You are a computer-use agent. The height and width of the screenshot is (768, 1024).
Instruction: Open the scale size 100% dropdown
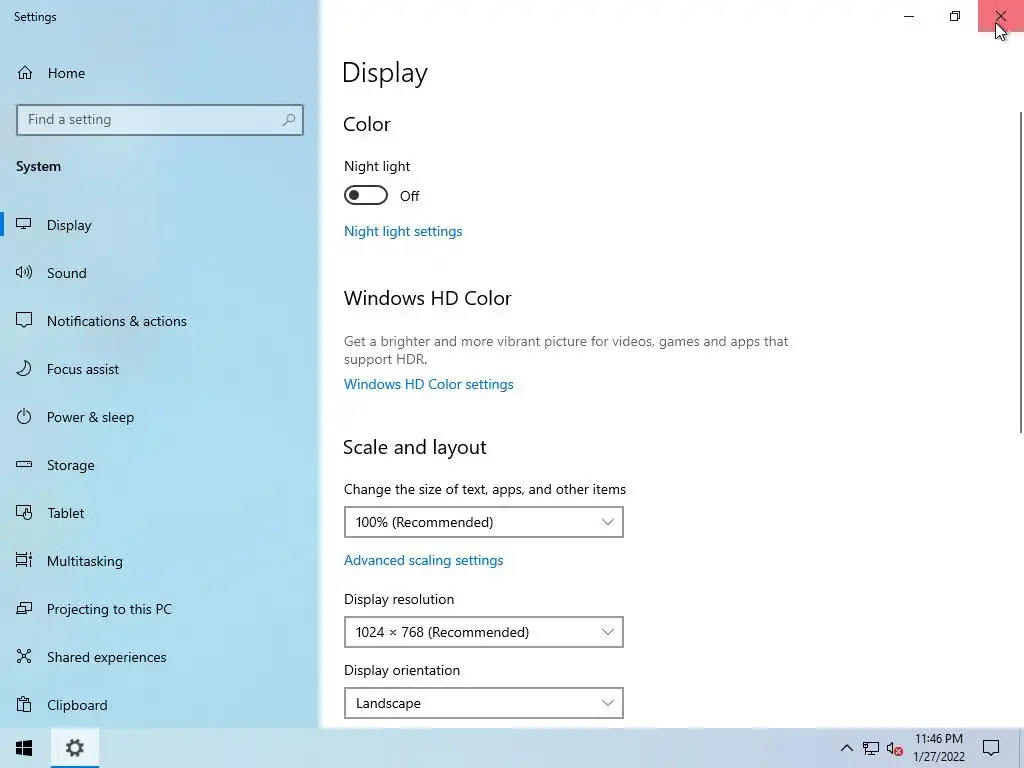click(x=484, y=522)
